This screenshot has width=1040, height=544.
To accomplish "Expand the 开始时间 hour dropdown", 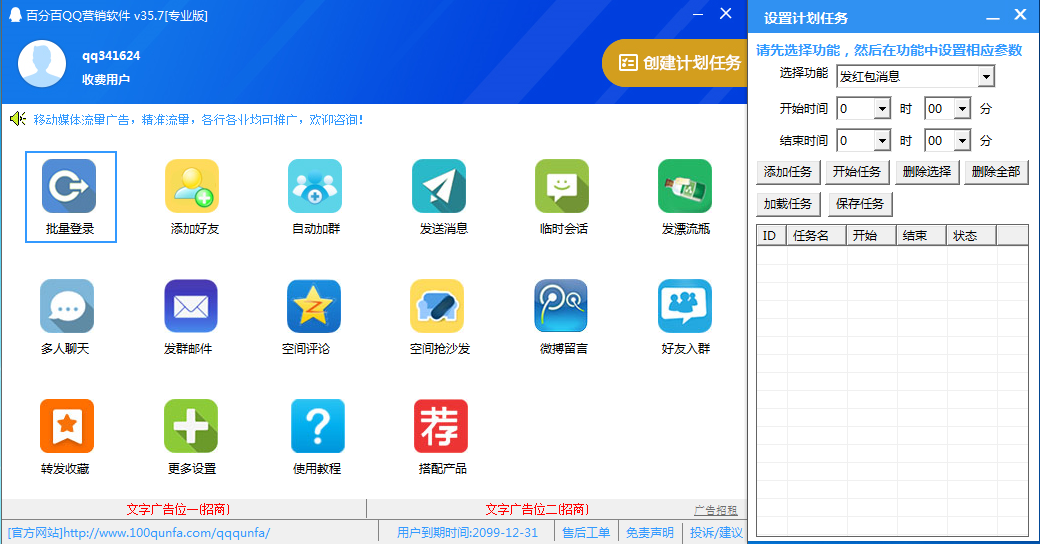I will 881,109.
